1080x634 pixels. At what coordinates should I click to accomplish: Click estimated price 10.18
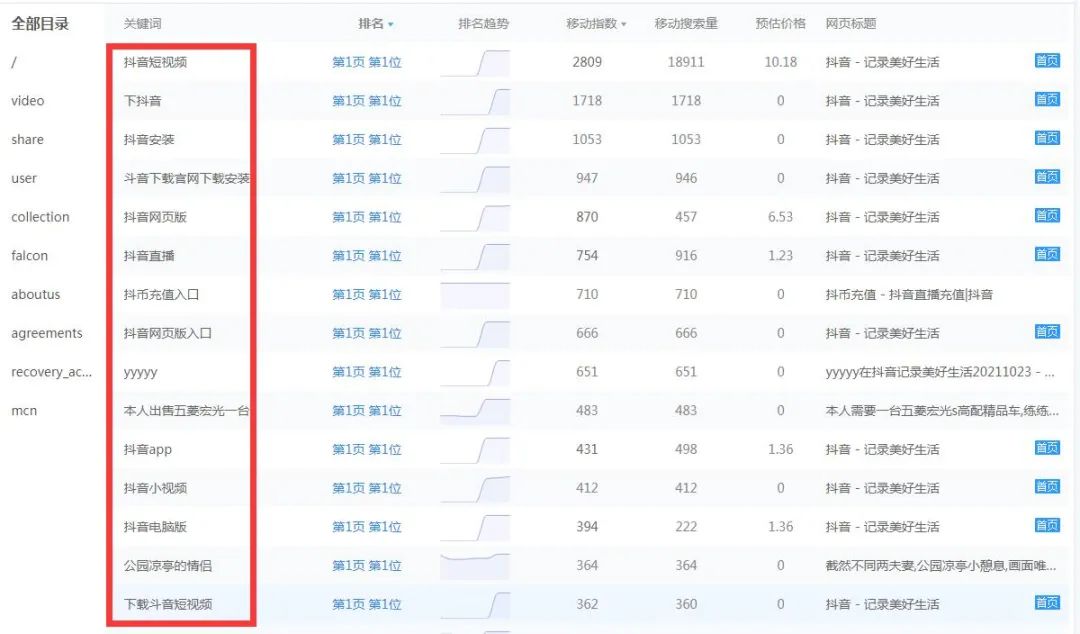pyautogui.click(x=780, y=62)
